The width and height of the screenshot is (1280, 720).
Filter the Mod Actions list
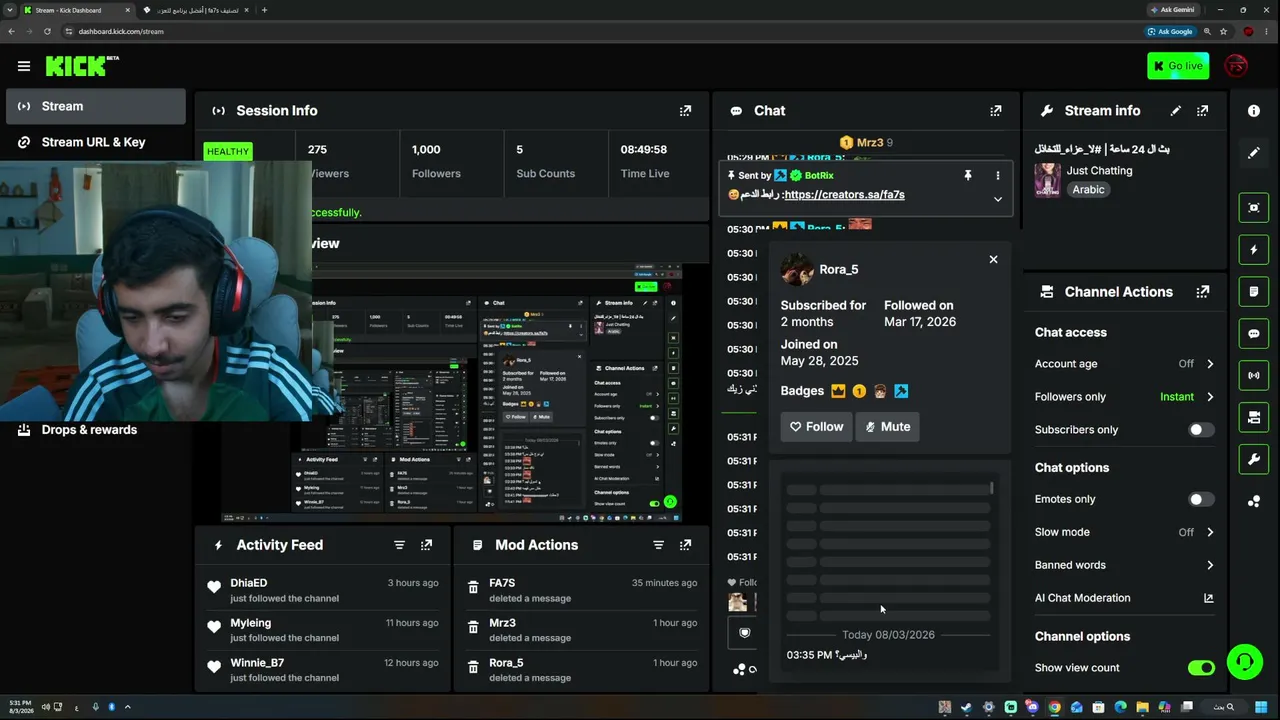pos(658,545)
